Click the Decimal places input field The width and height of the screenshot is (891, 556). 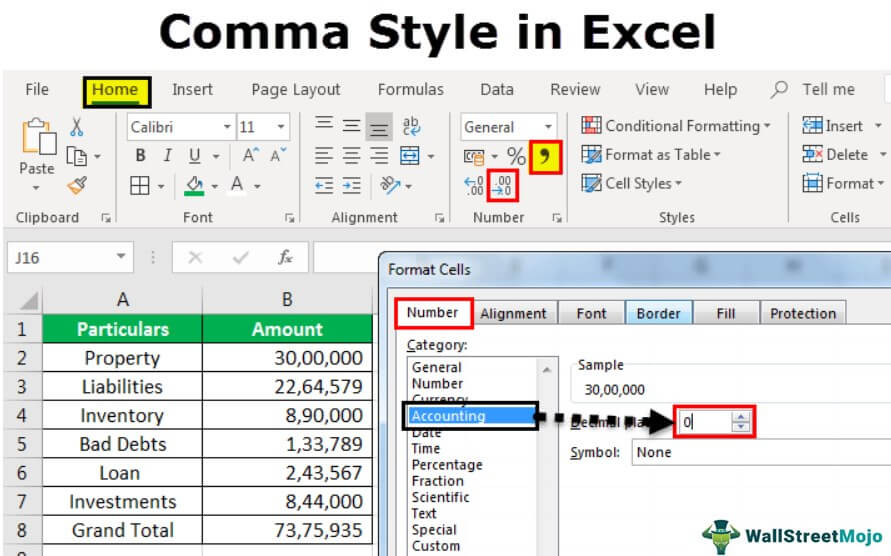(x=706, y=422)
